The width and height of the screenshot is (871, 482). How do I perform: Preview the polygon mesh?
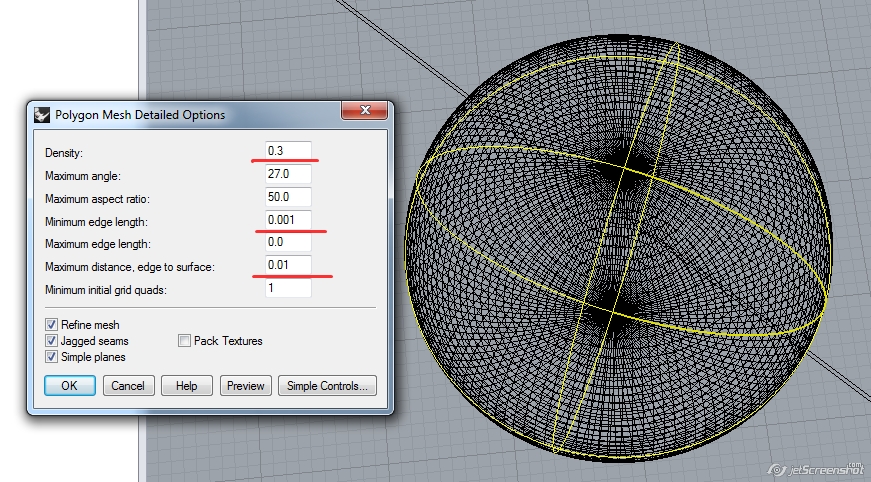(246, 386)
